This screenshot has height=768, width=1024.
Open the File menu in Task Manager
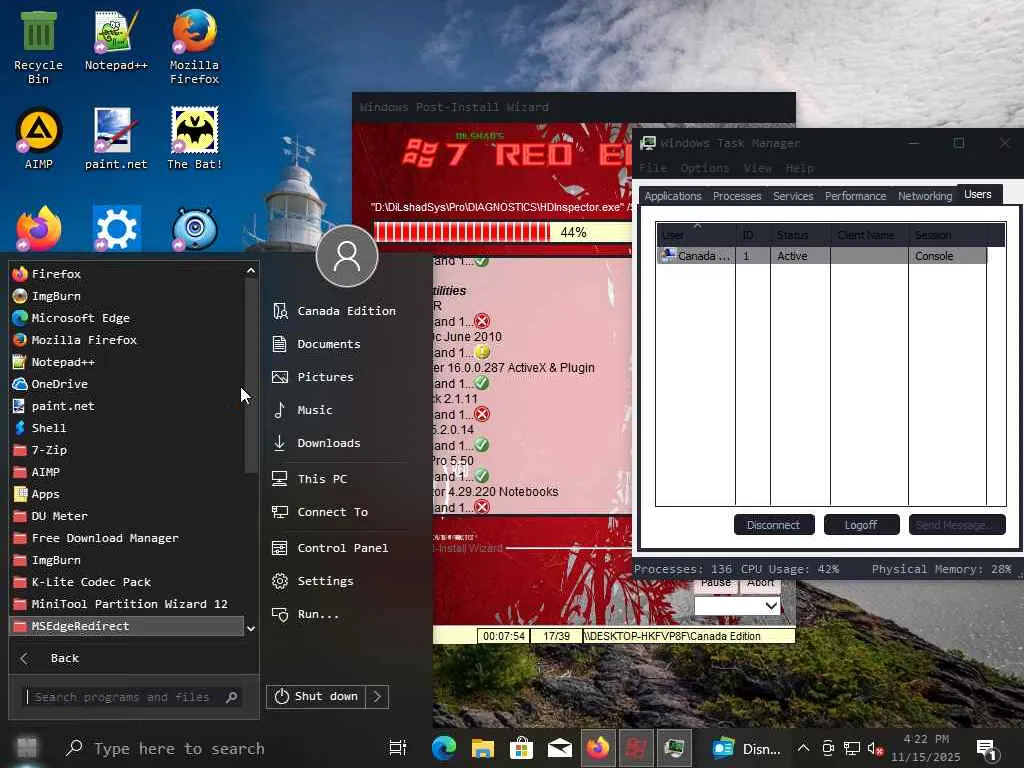[x=653, y=168]
